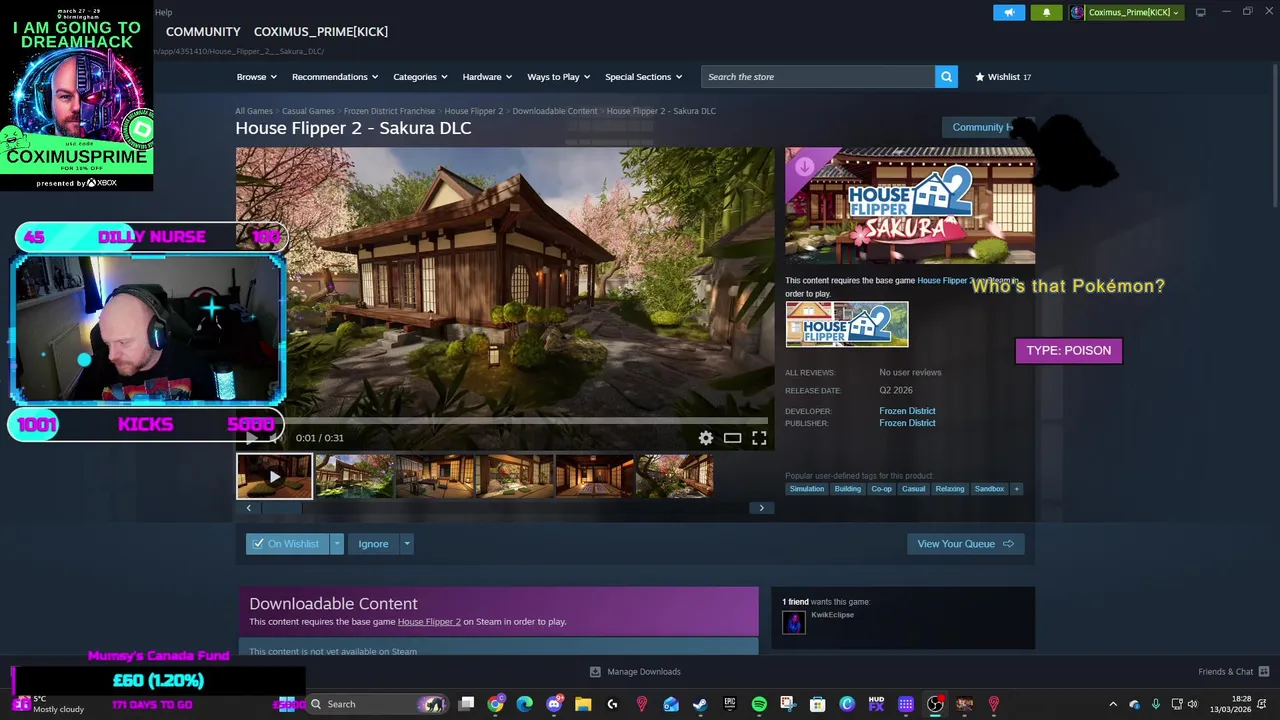The width and height of the screenshot is (1280, 720).
Task: Click inside the store search field
Action: coord(818,77)
